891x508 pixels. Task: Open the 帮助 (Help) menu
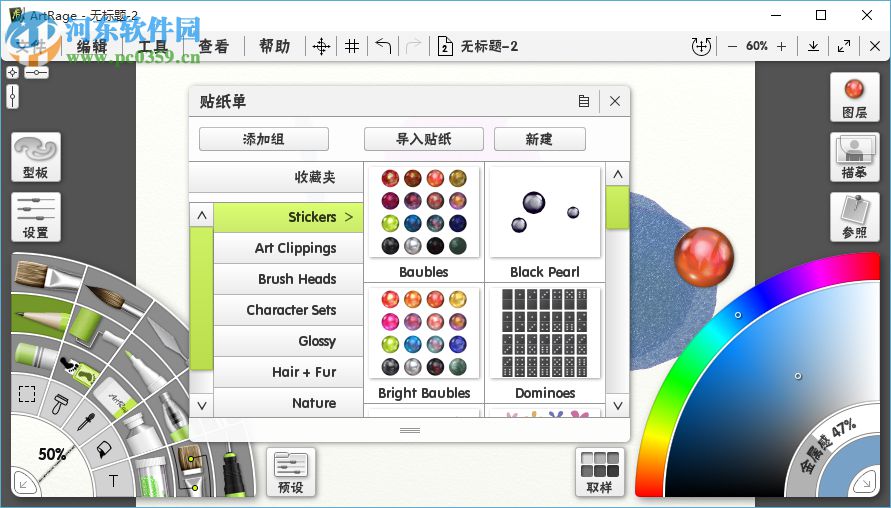pos(274,47)
